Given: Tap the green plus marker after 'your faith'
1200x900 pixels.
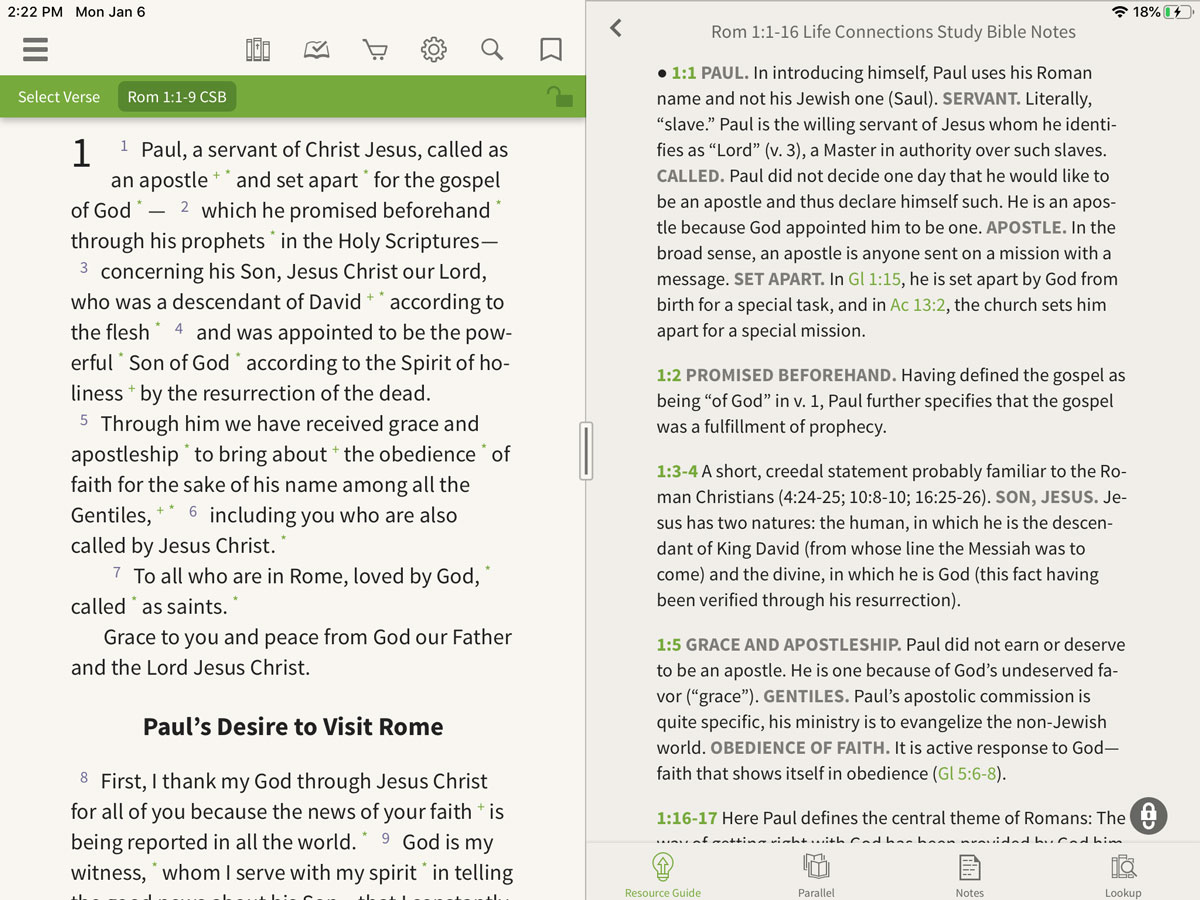Looking at the screenshot, I should tap(480, 807).
